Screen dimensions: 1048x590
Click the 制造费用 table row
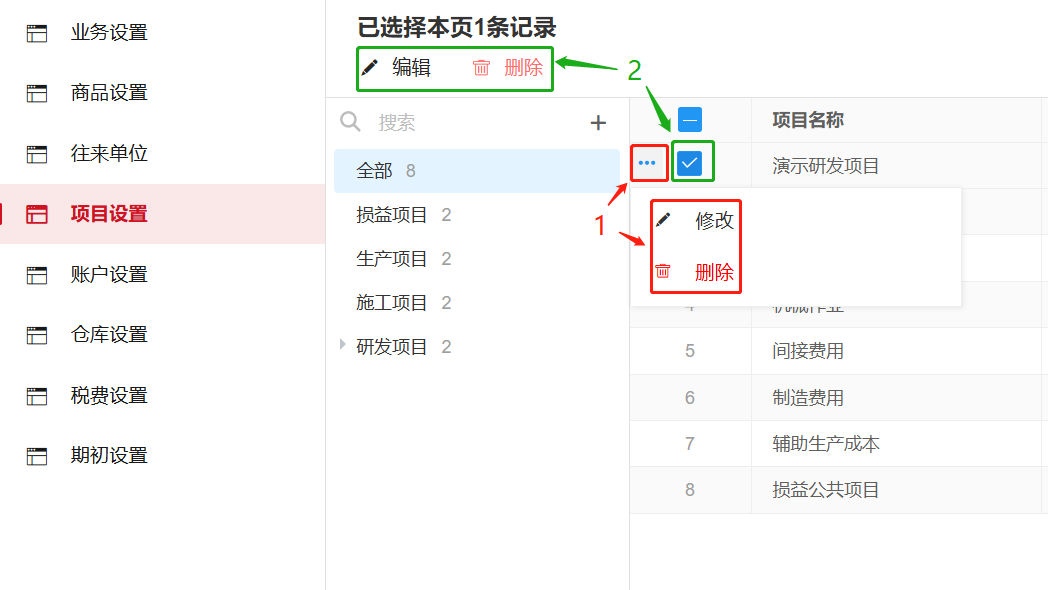click(808, 398)
